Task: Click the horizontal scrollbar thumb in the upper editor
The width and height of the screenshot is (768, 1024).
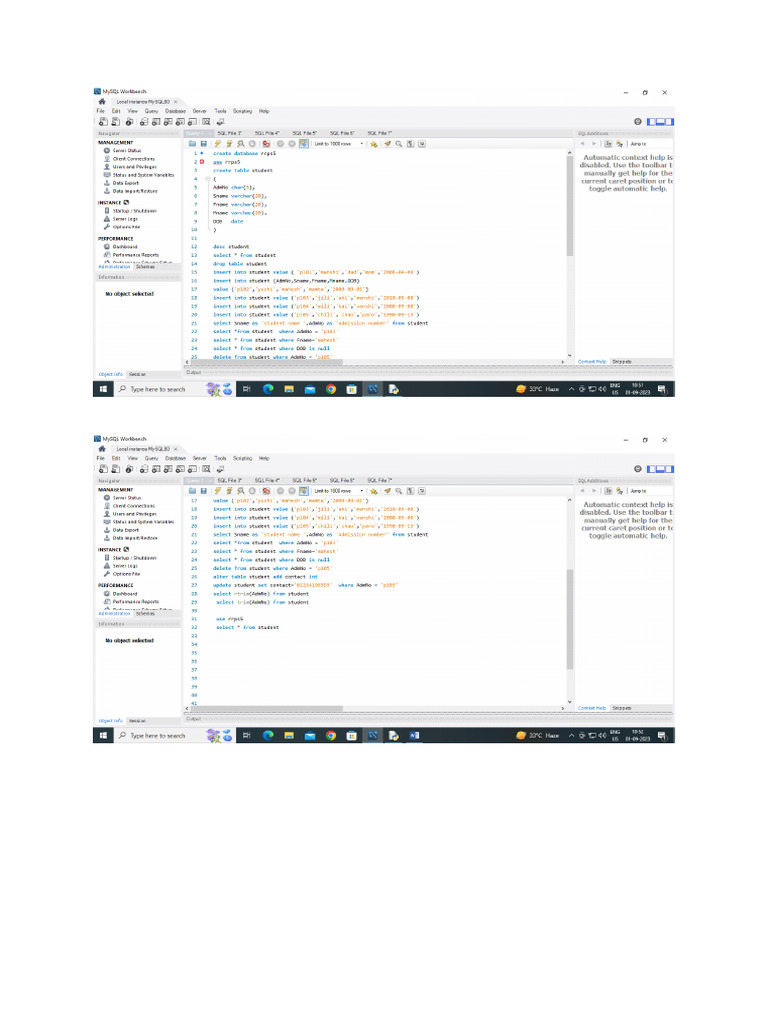Action: (266, 362)
